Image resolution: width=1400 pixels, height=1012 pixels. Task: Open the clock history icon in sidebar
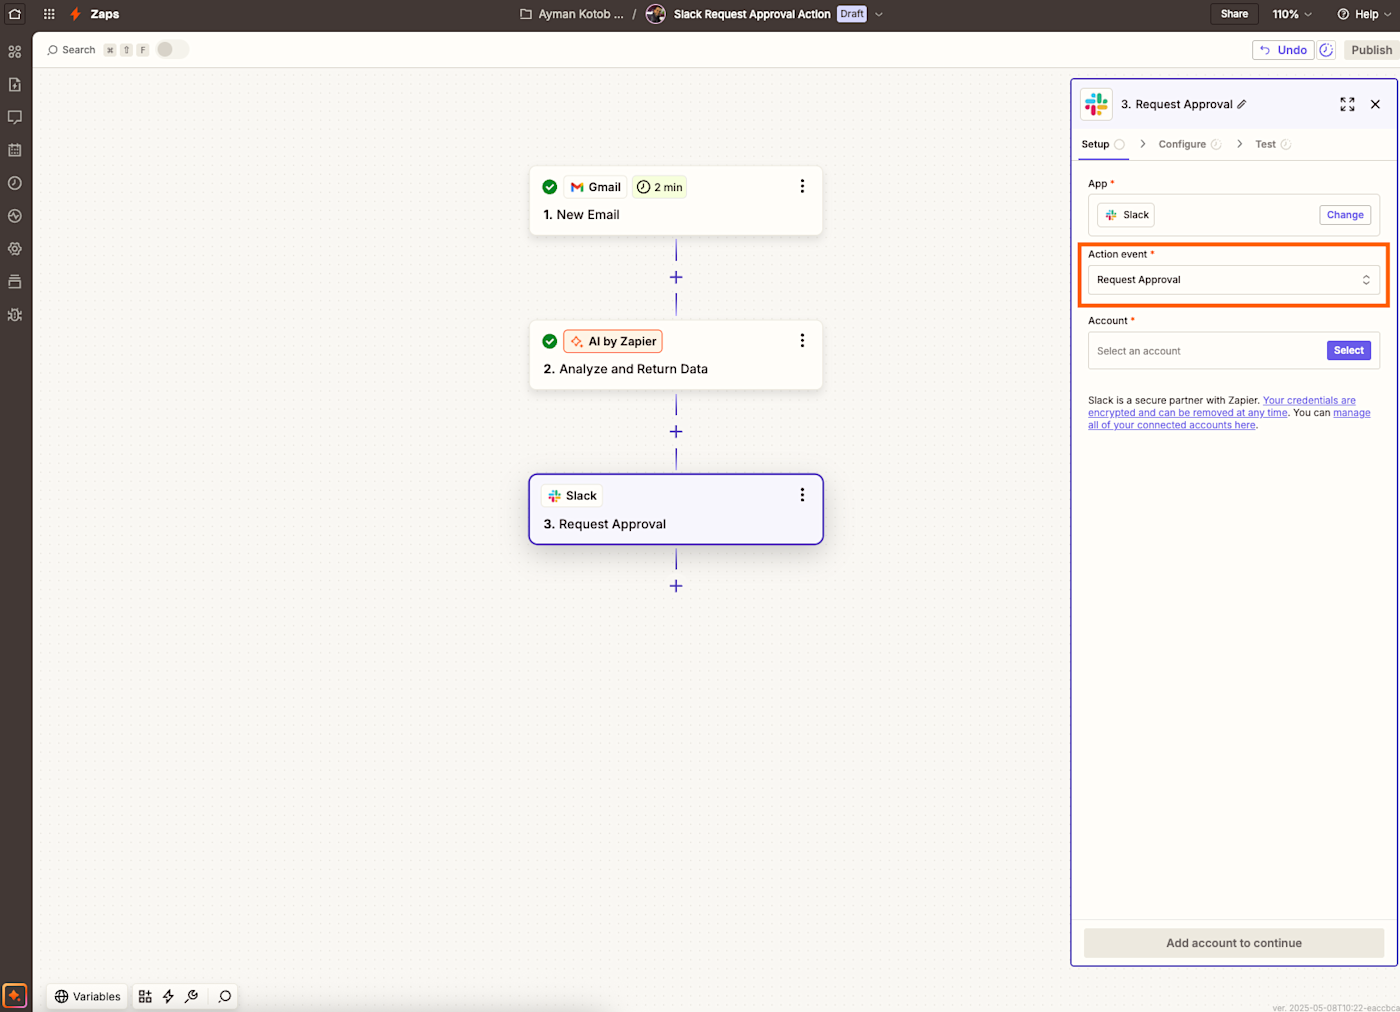(15, 183)
